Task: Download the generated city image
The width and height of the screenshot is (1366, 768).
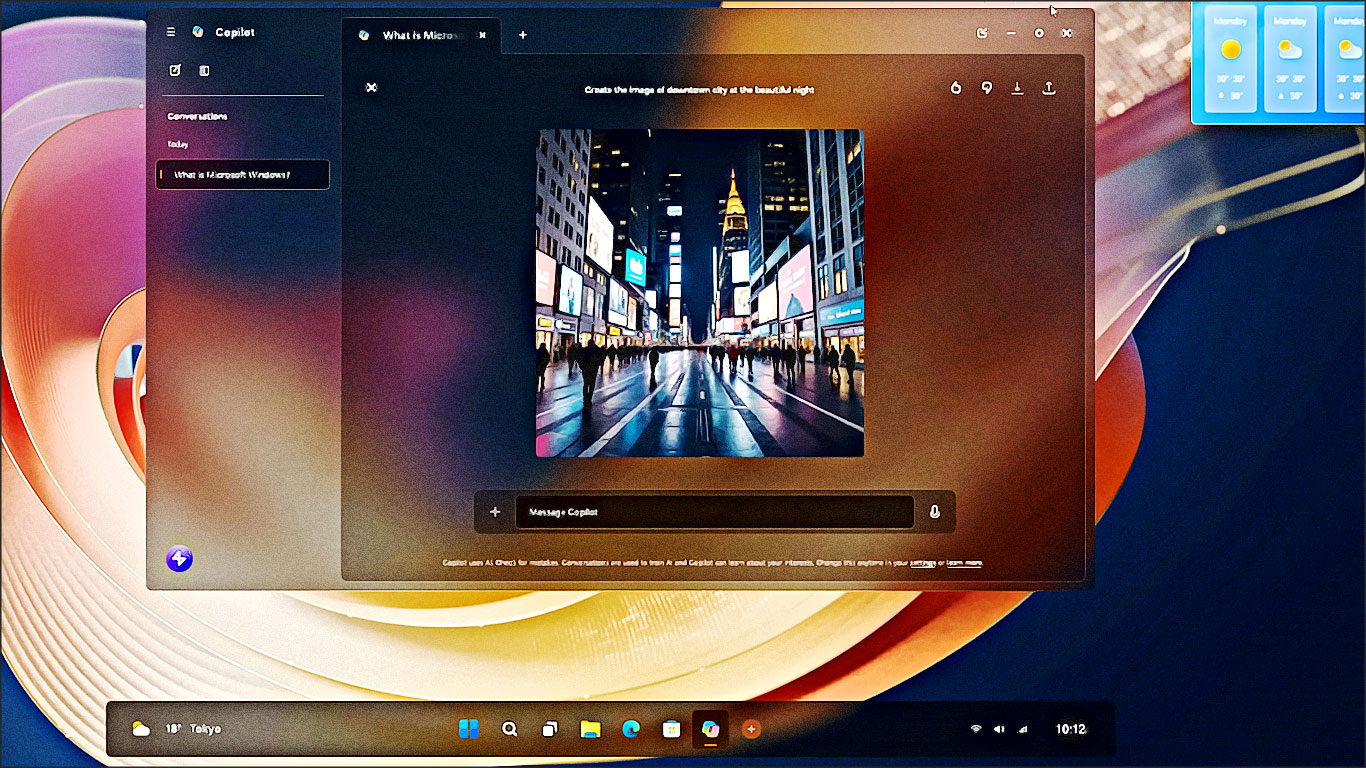Action: click(x=1017, y=88)
